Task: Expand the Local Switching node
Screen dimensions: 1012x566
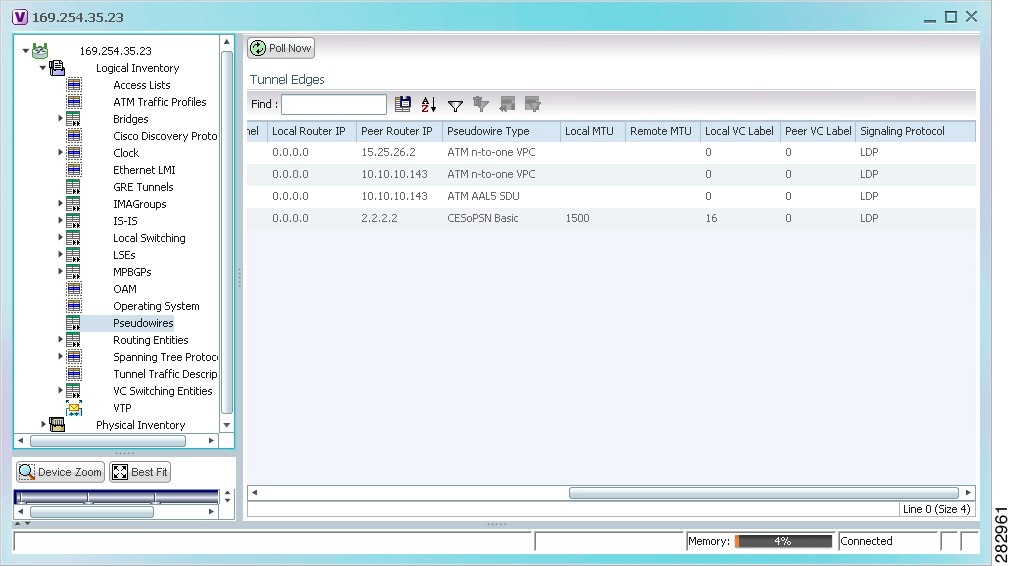Action: (60, 237)
